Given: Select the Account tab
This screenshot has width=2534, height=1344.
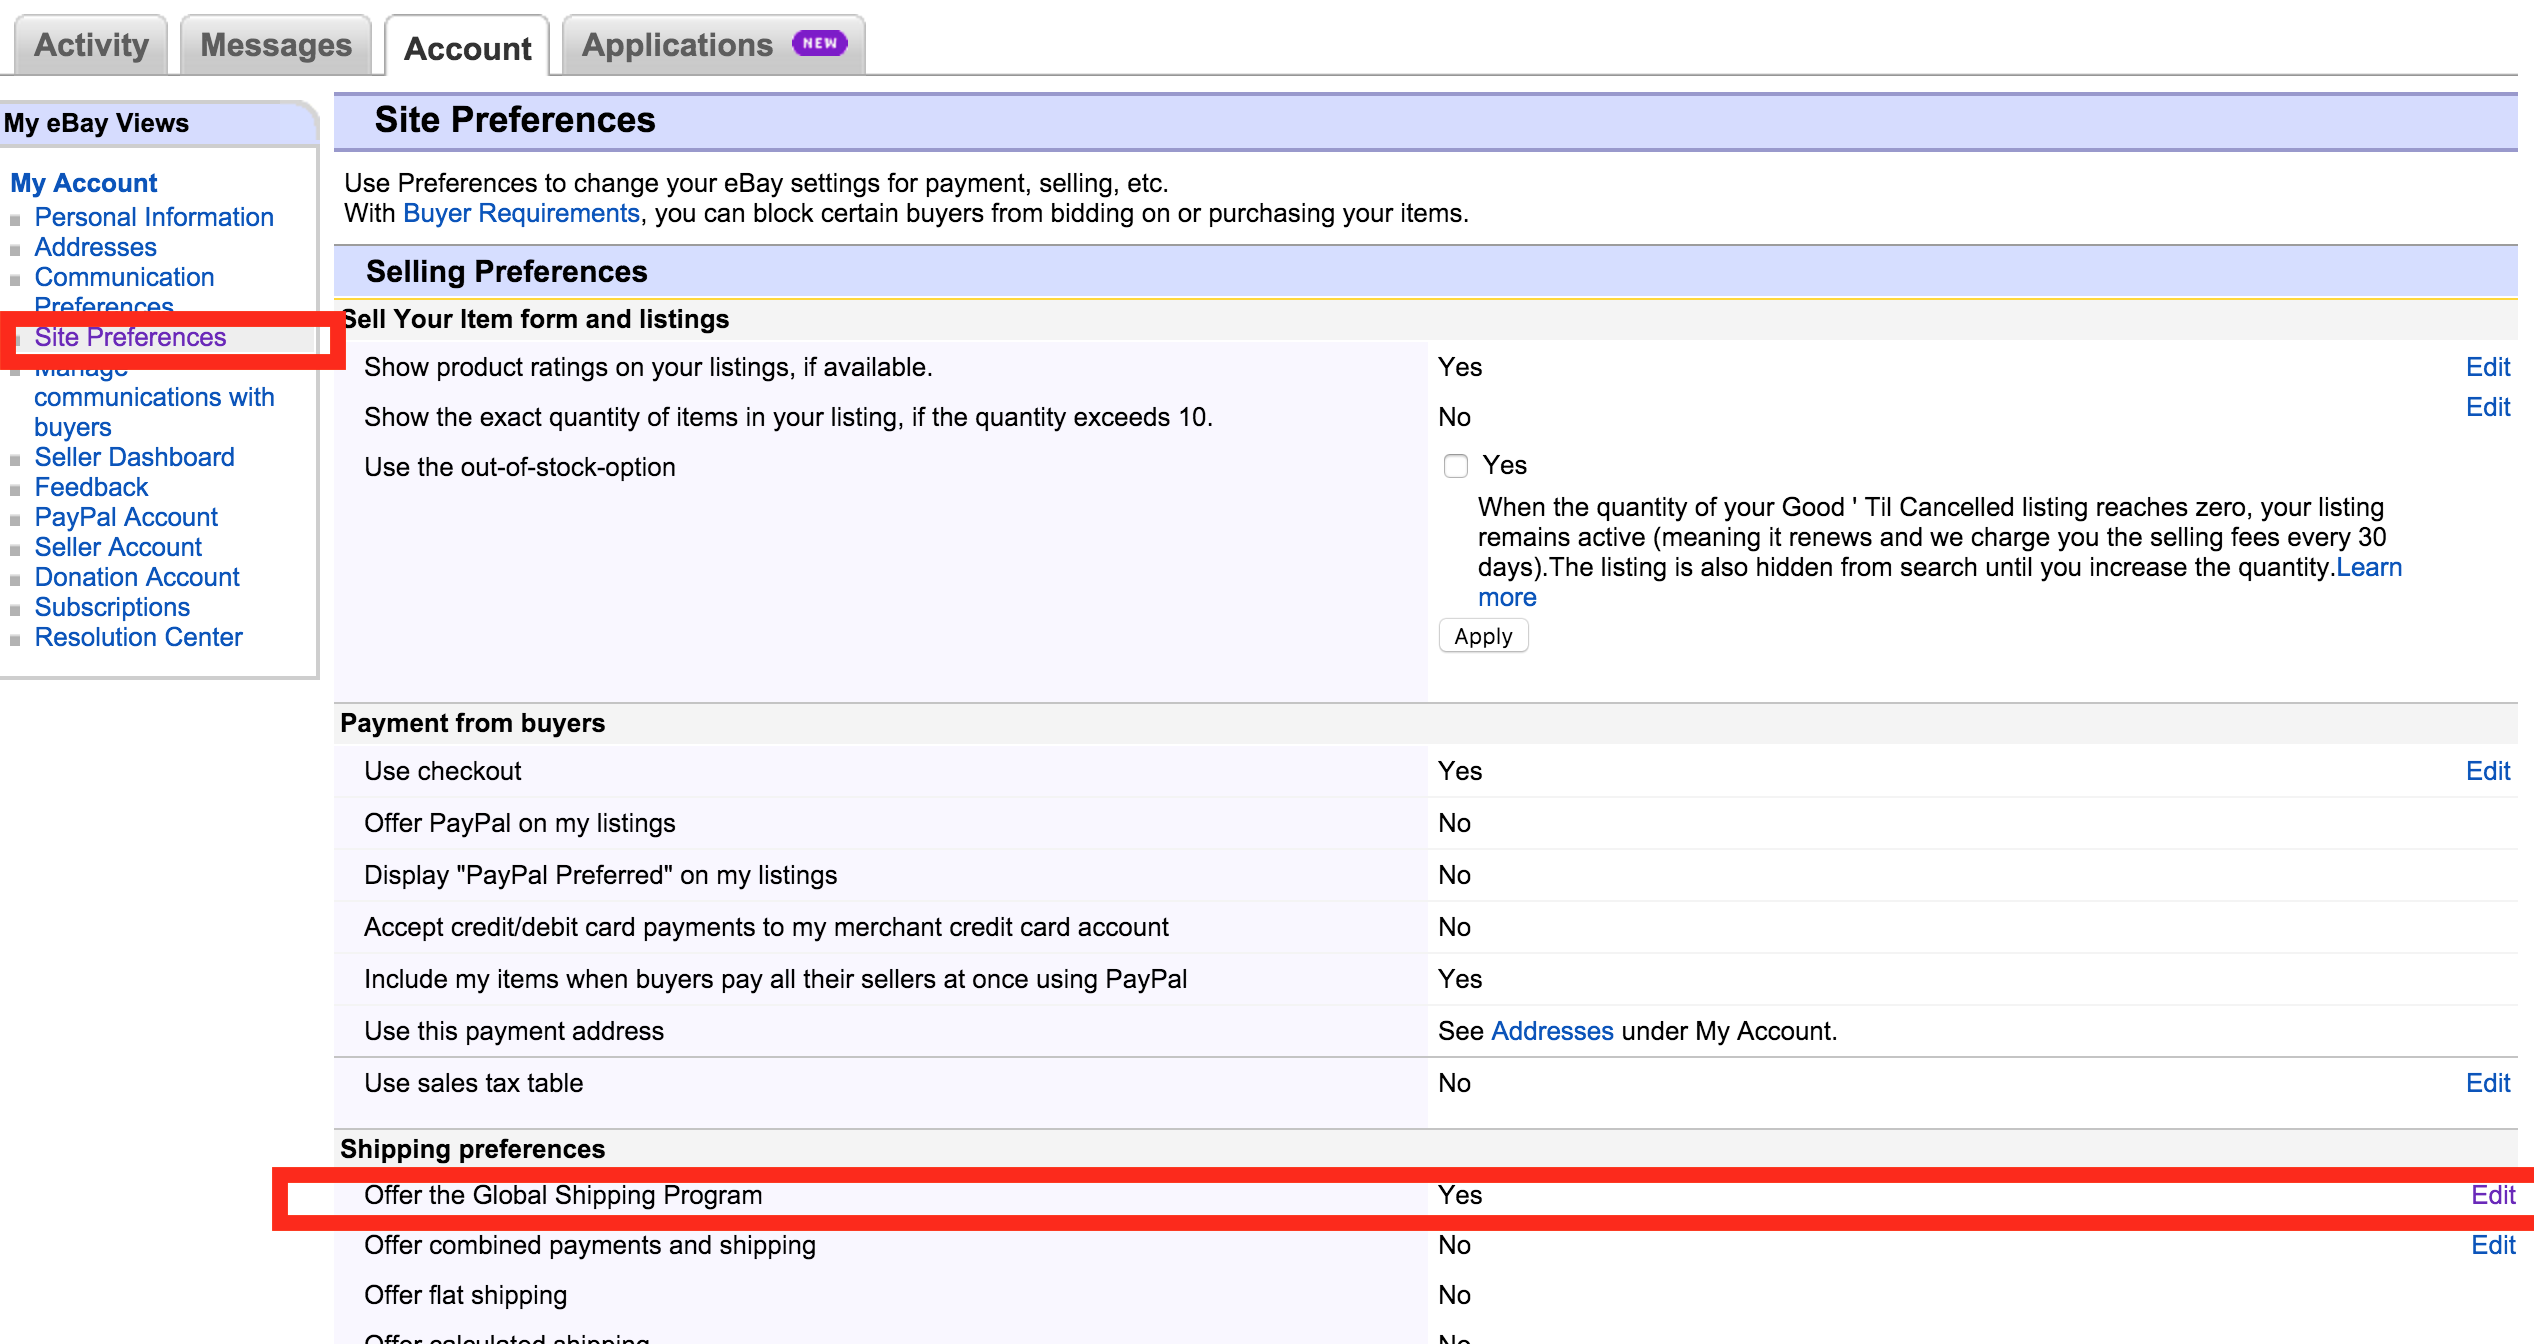Looking at the screenshot, I should (467, 47).
